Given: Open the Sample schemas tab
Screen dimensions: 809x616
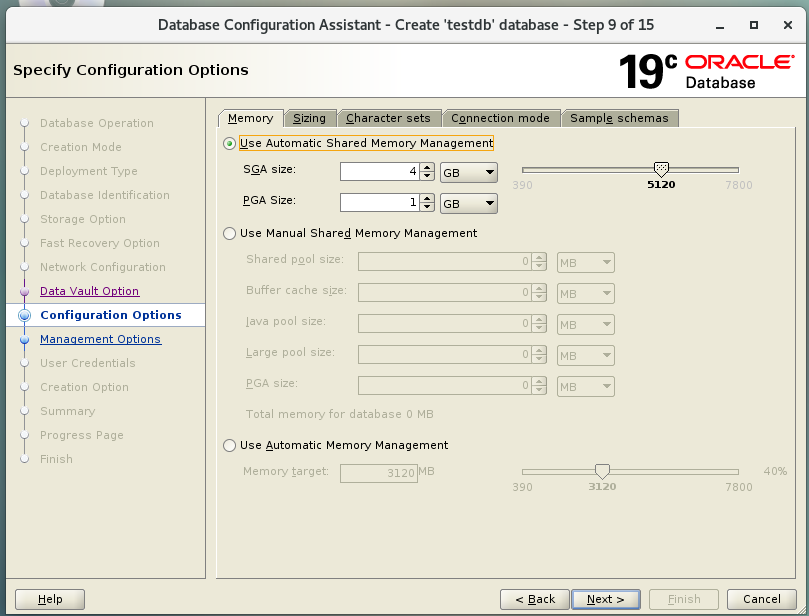Looking at the screenshot, I should (x=619, y=118).
